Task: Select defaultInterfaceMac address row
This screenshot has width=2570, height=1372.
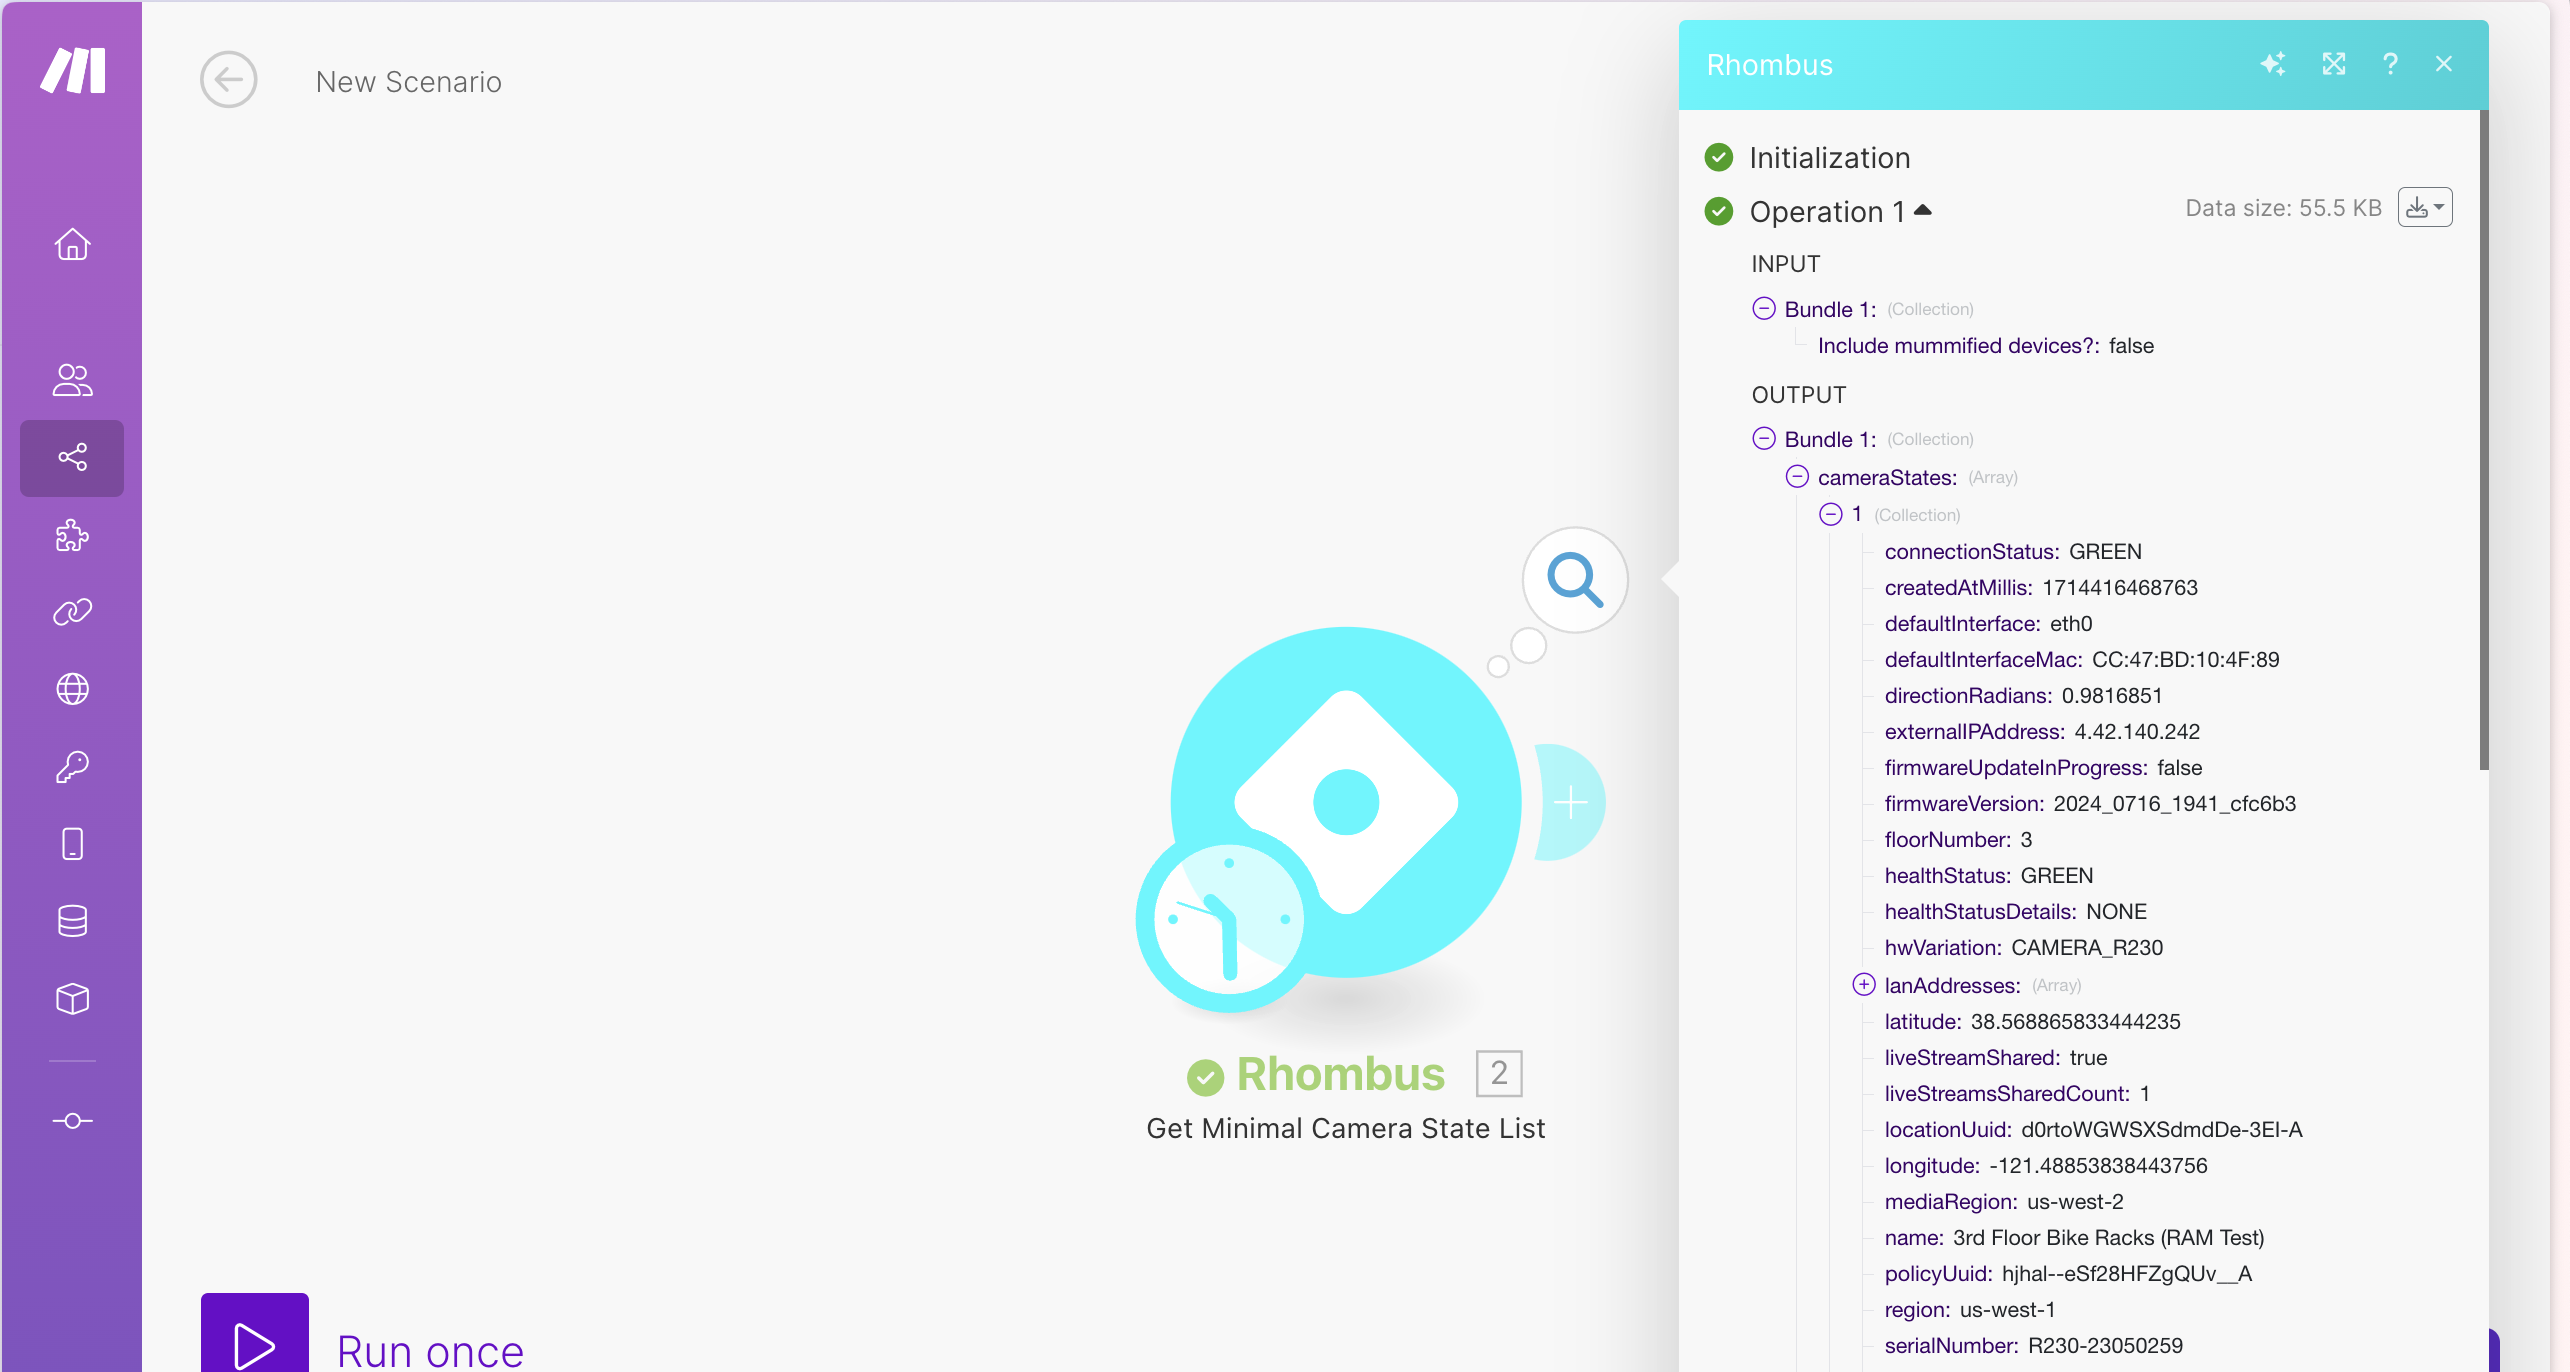Action: tap(2082, 660)
